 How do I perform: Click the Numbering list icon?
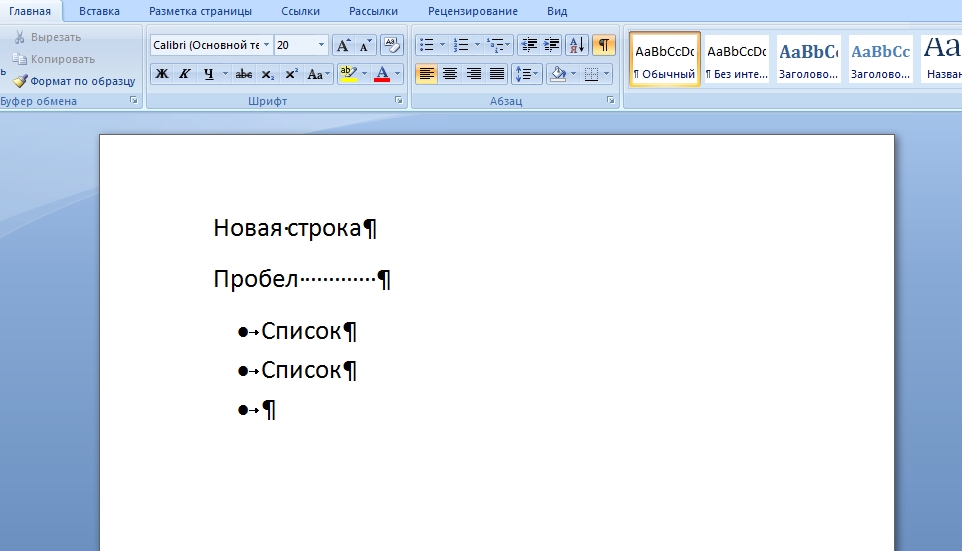point(461,45)
